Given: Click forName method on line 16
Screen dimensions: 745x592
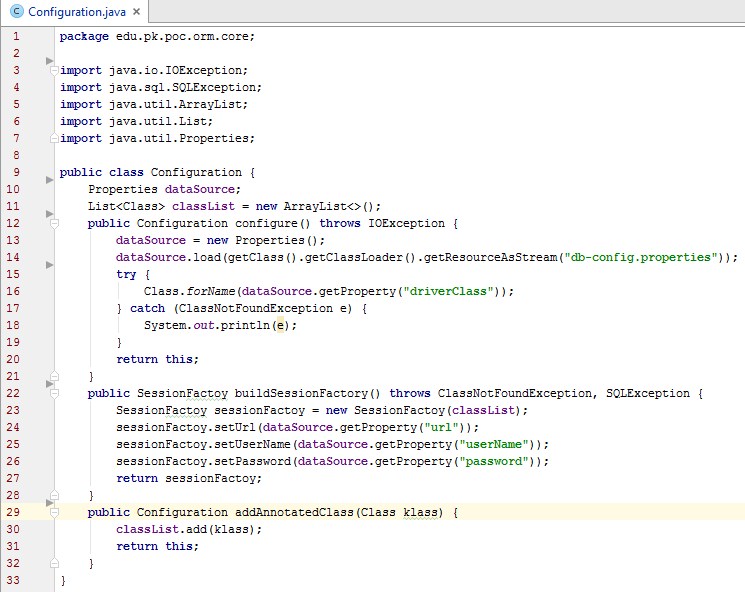Looking at the screenshot, I should click(210, 291).
